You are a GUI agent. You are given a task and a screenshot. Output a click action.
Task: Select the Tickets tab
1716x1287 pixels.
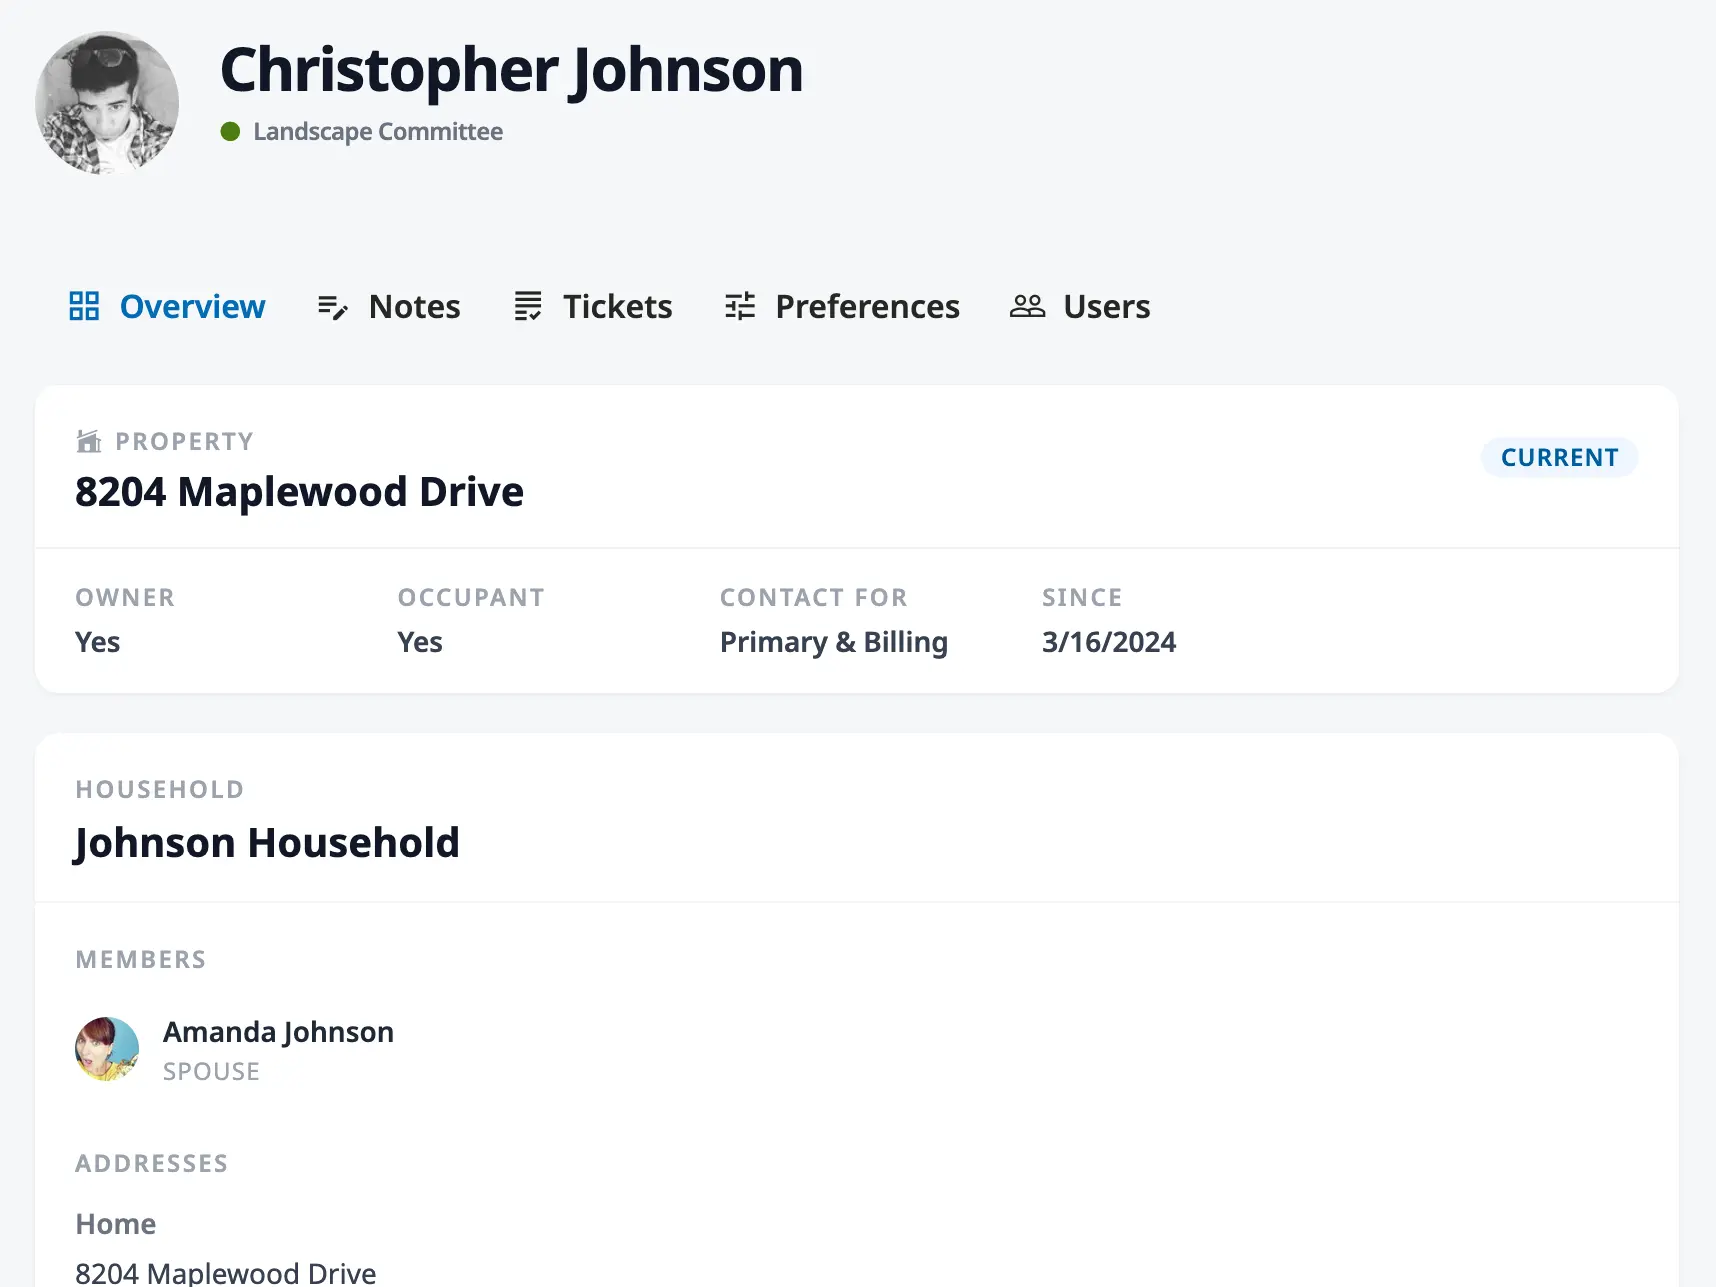[x=617, y=307]
